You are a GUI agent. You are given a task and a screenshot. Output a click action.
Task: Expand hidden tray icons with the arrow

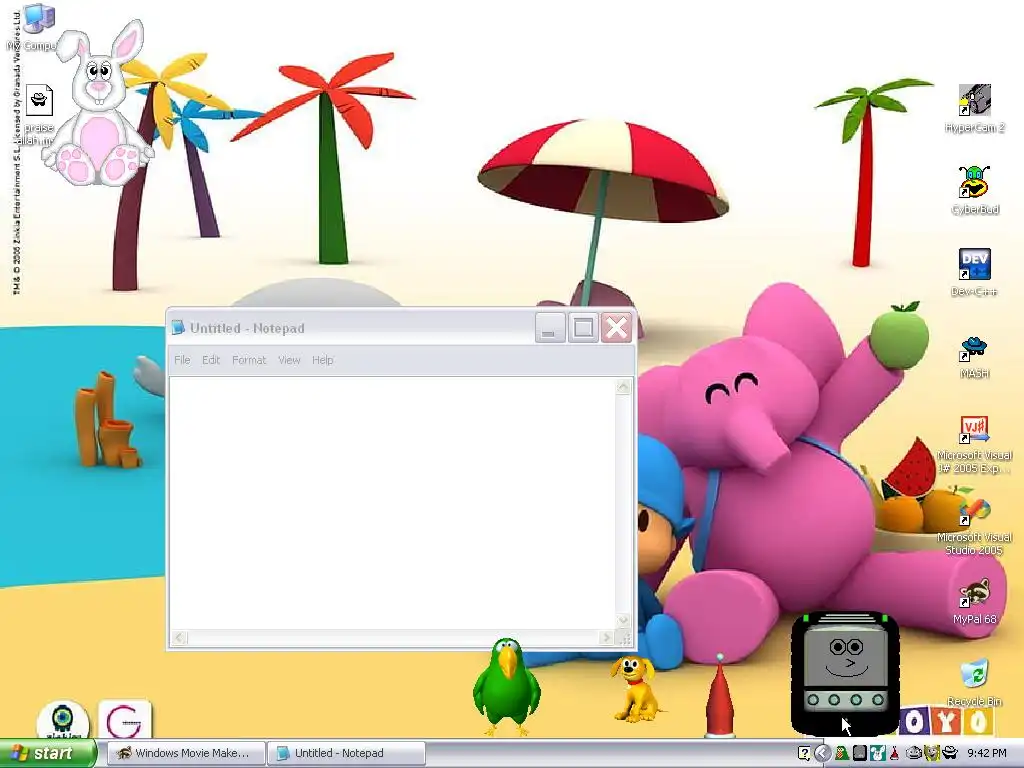(x=823, y=753)
